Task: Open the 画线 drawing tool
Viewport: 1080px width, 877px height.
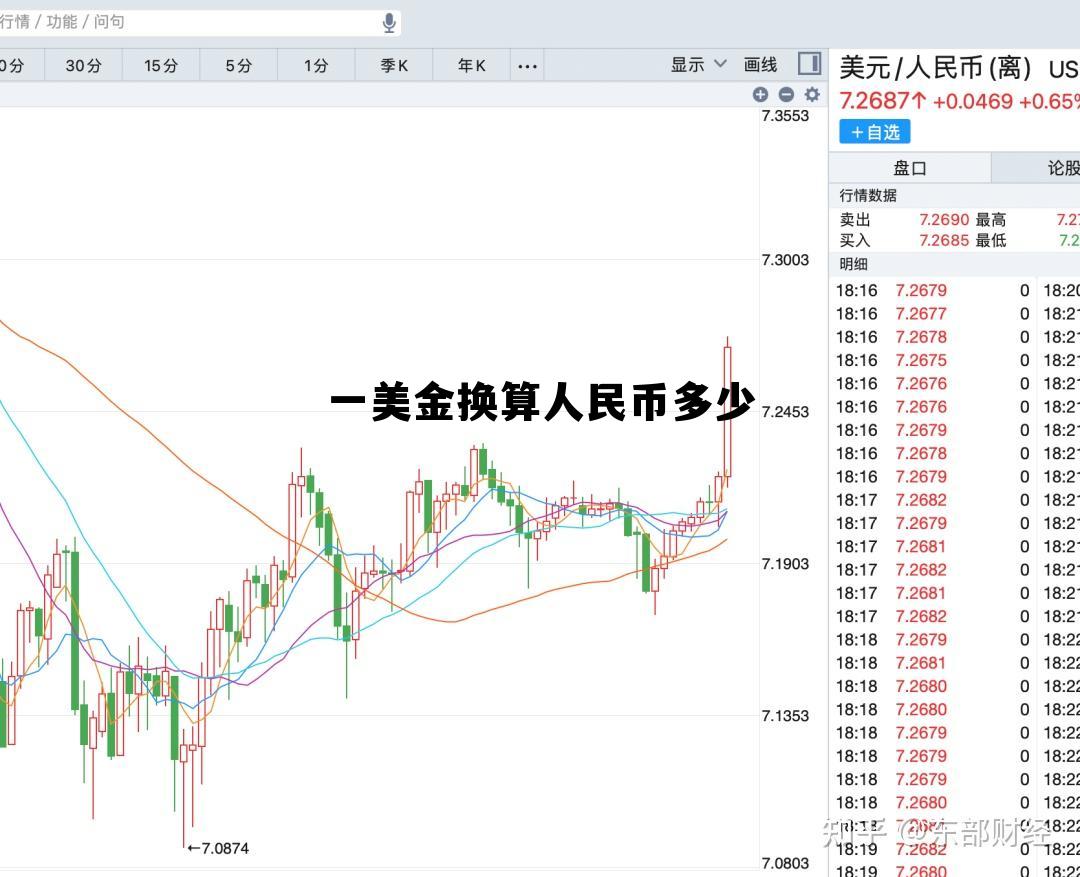Action: (760, 64)
